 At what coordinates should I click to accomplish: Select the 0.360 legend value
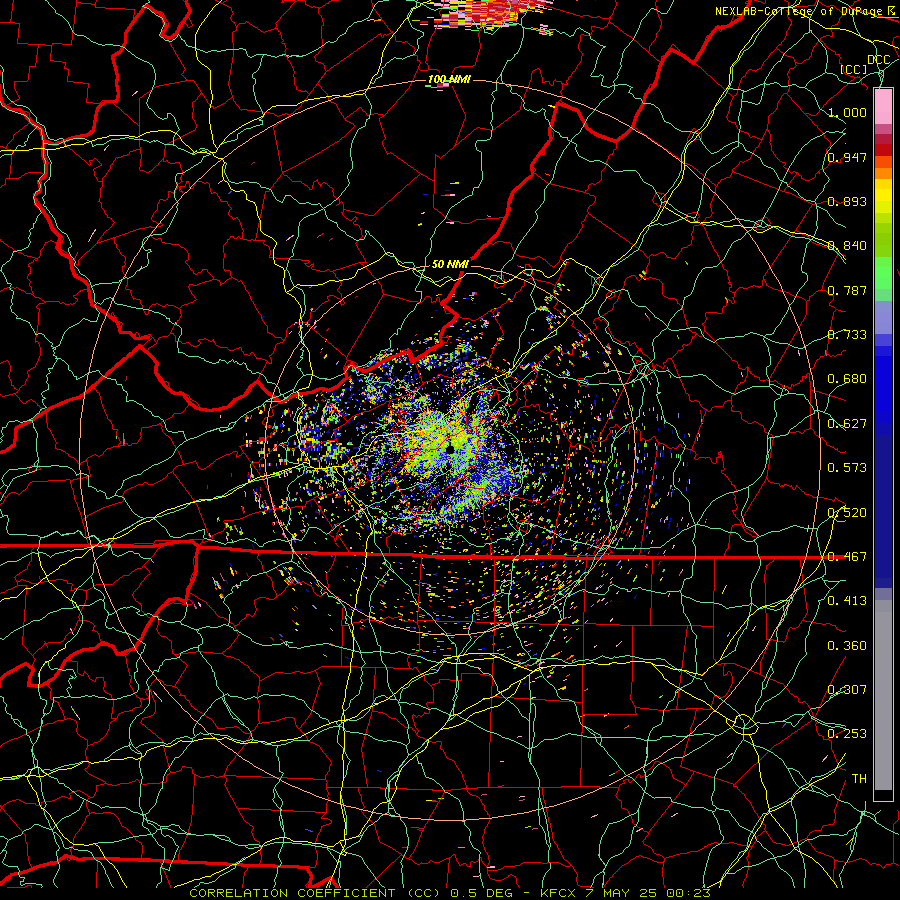[847, 646]
